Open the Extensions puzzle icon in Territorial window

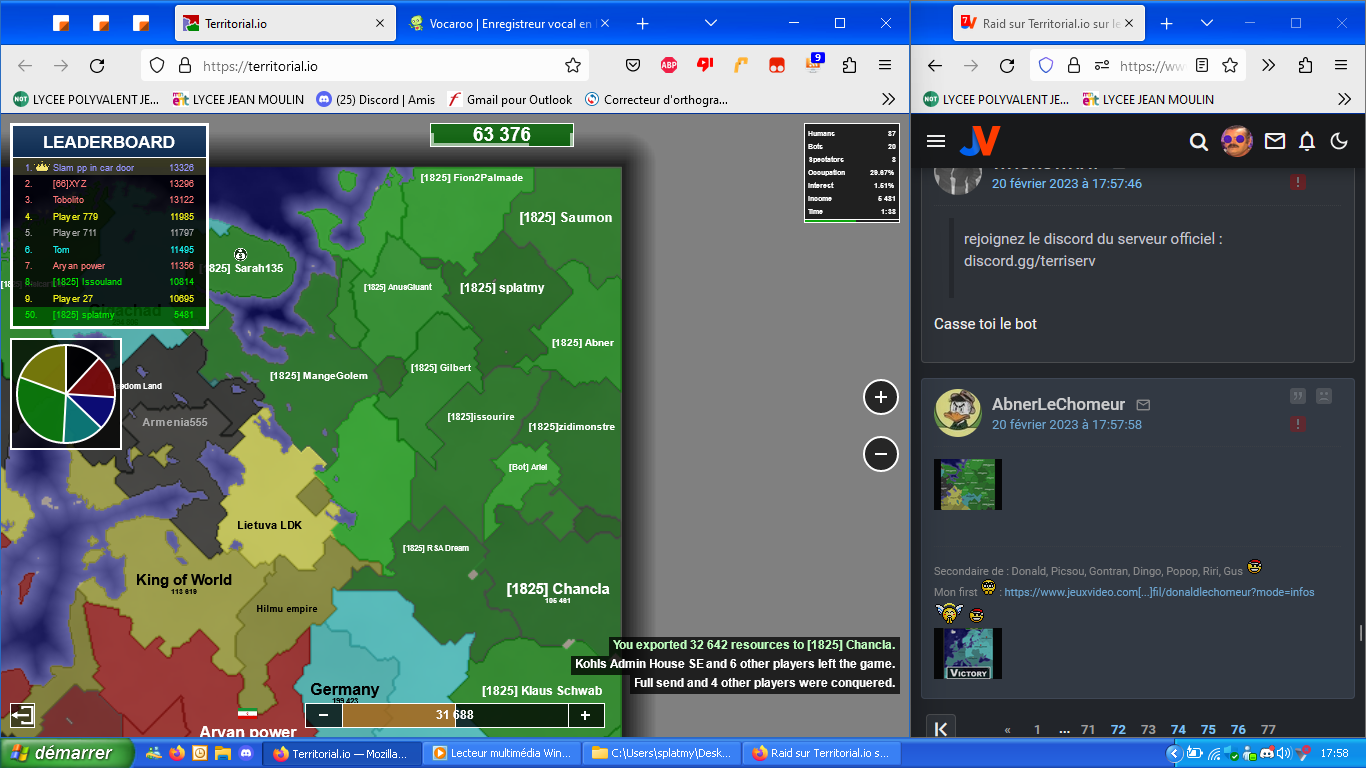click(x=849, y=66)
